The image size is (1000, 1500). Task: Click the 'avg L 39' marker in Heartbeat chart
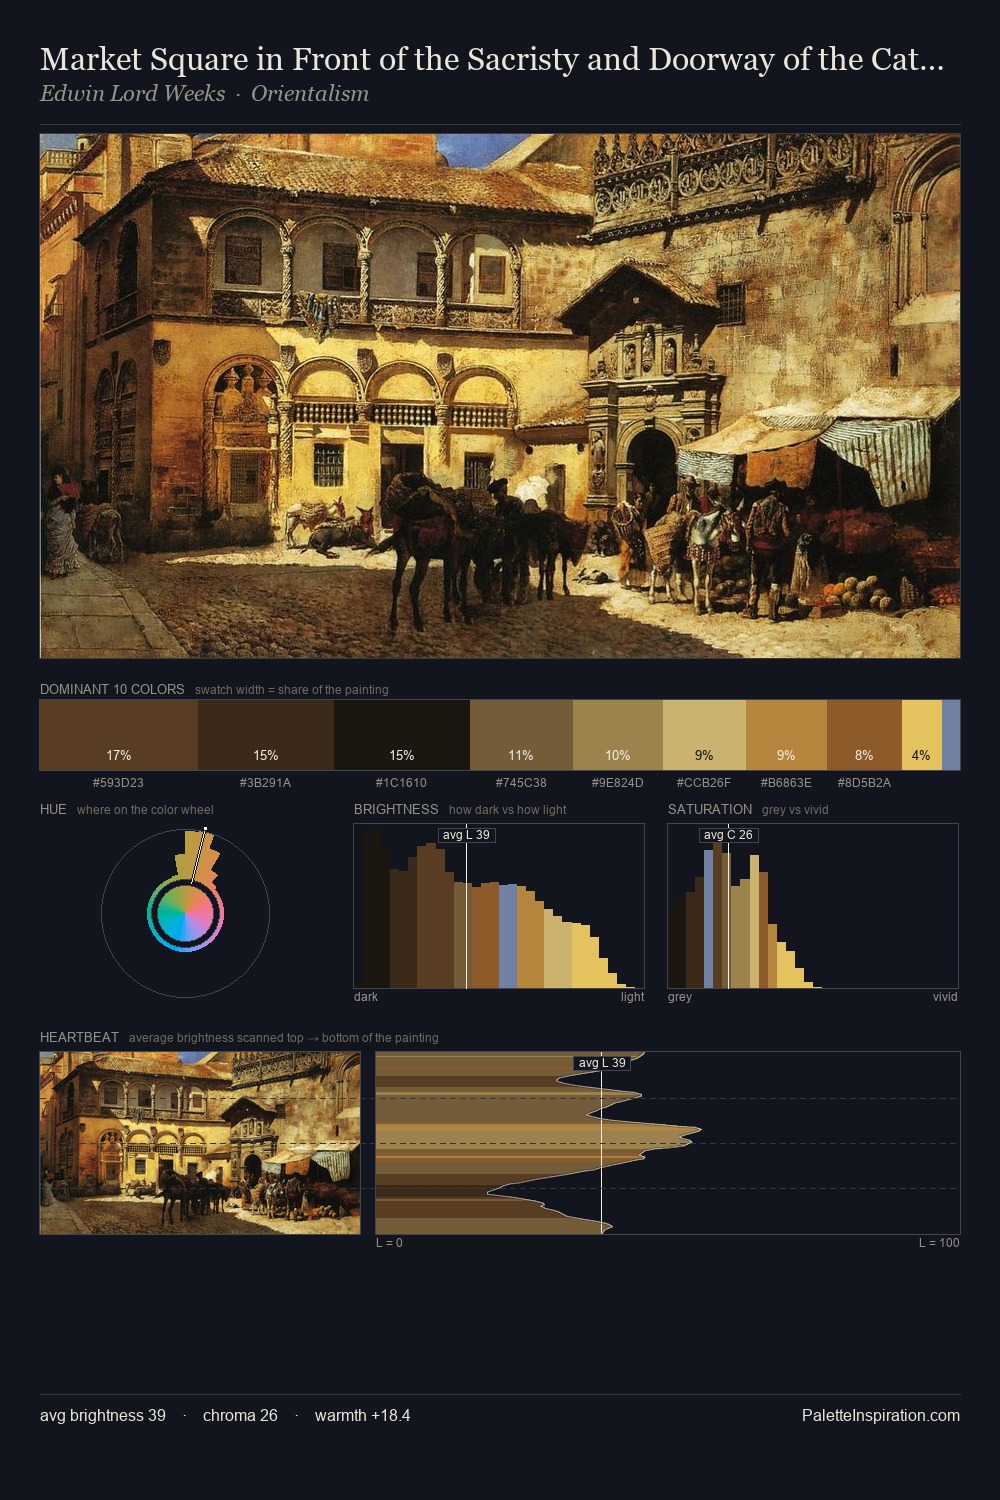[x=602, y=1063]
